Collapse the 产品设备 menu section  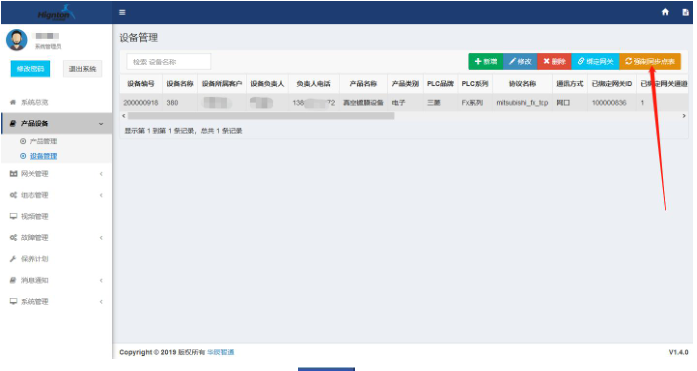click(x=56, y=124)
